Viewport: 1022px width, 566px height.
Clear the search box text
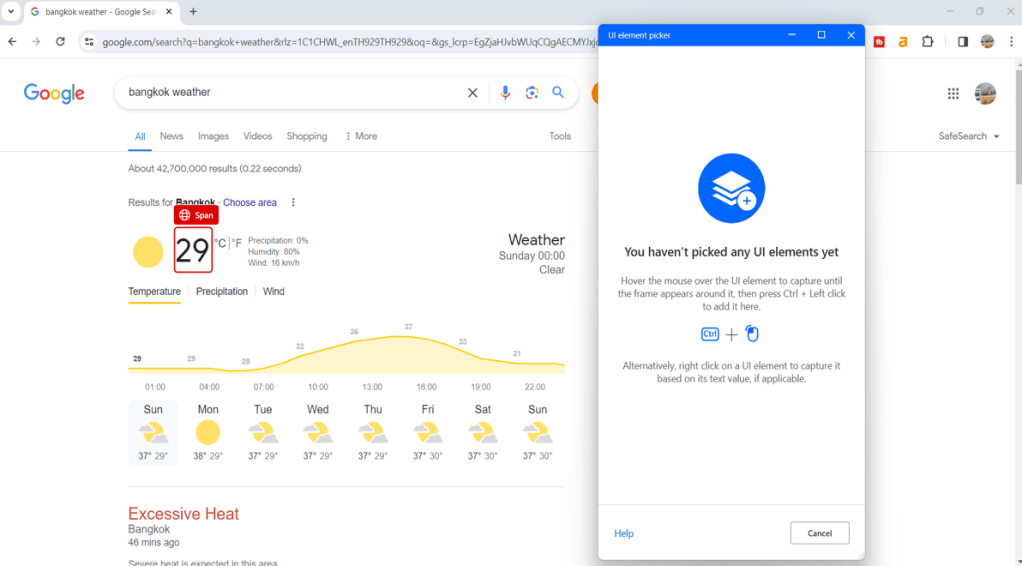(473, 93)
